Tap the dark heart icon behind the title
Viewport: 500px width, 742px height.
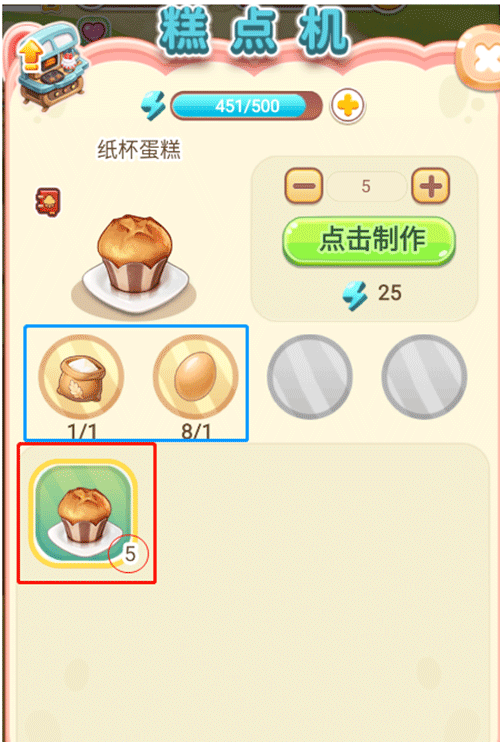coord(93,31)
